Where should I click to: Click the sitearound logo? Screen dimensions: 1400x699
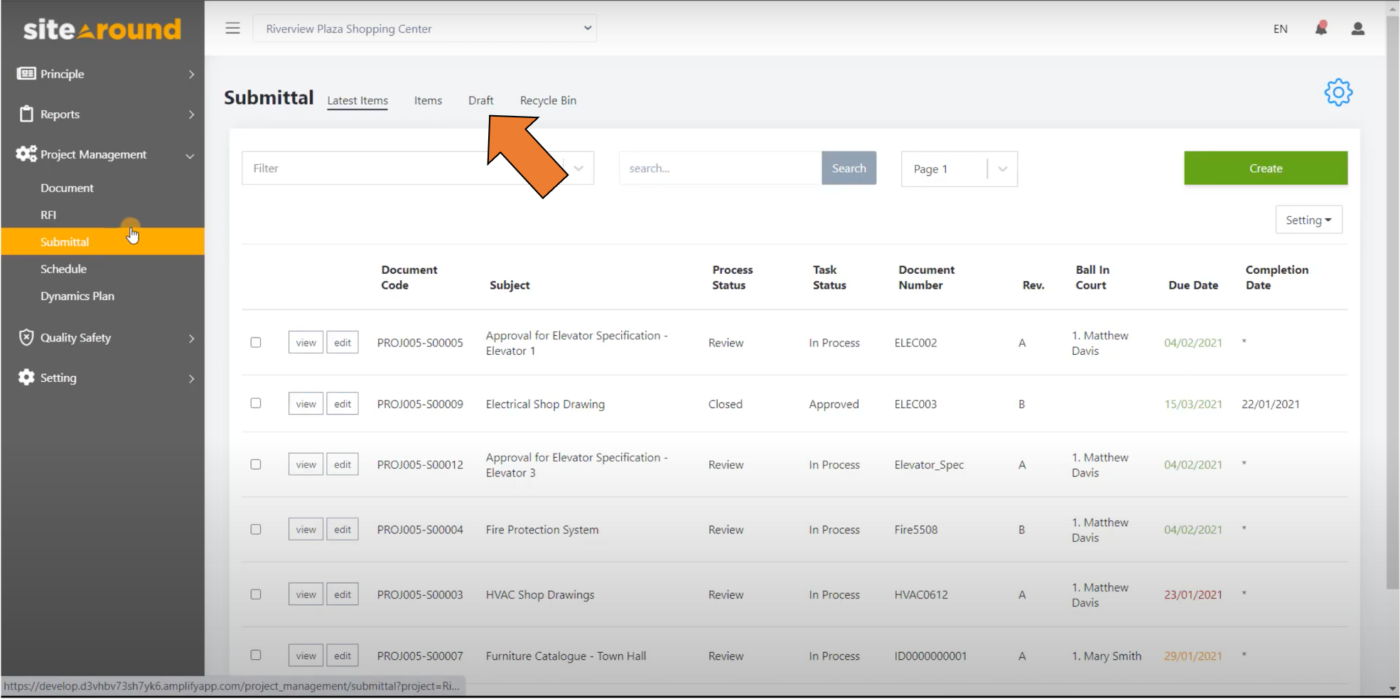[x=102, y=29]
